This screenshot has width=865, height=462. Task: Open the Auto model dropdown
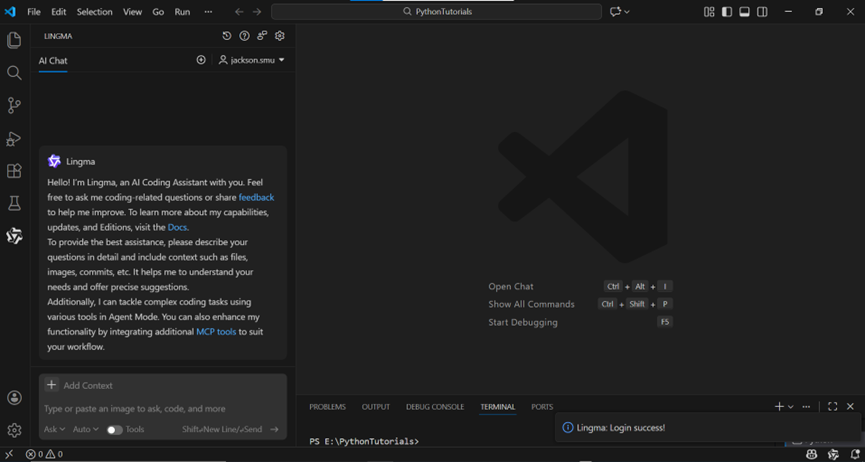pyautogui.click(x=86, y=429)
